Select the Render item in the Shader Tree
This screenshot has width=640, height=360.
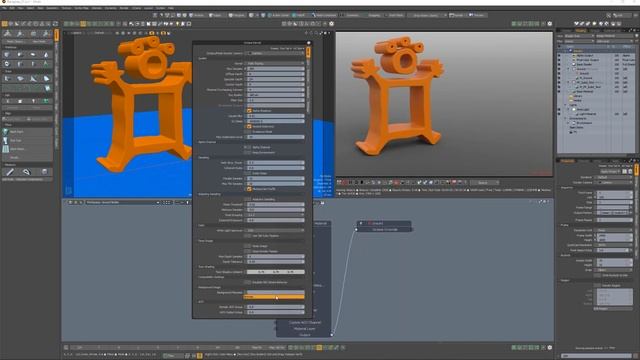pyautogui.click(x=578, y=51)
